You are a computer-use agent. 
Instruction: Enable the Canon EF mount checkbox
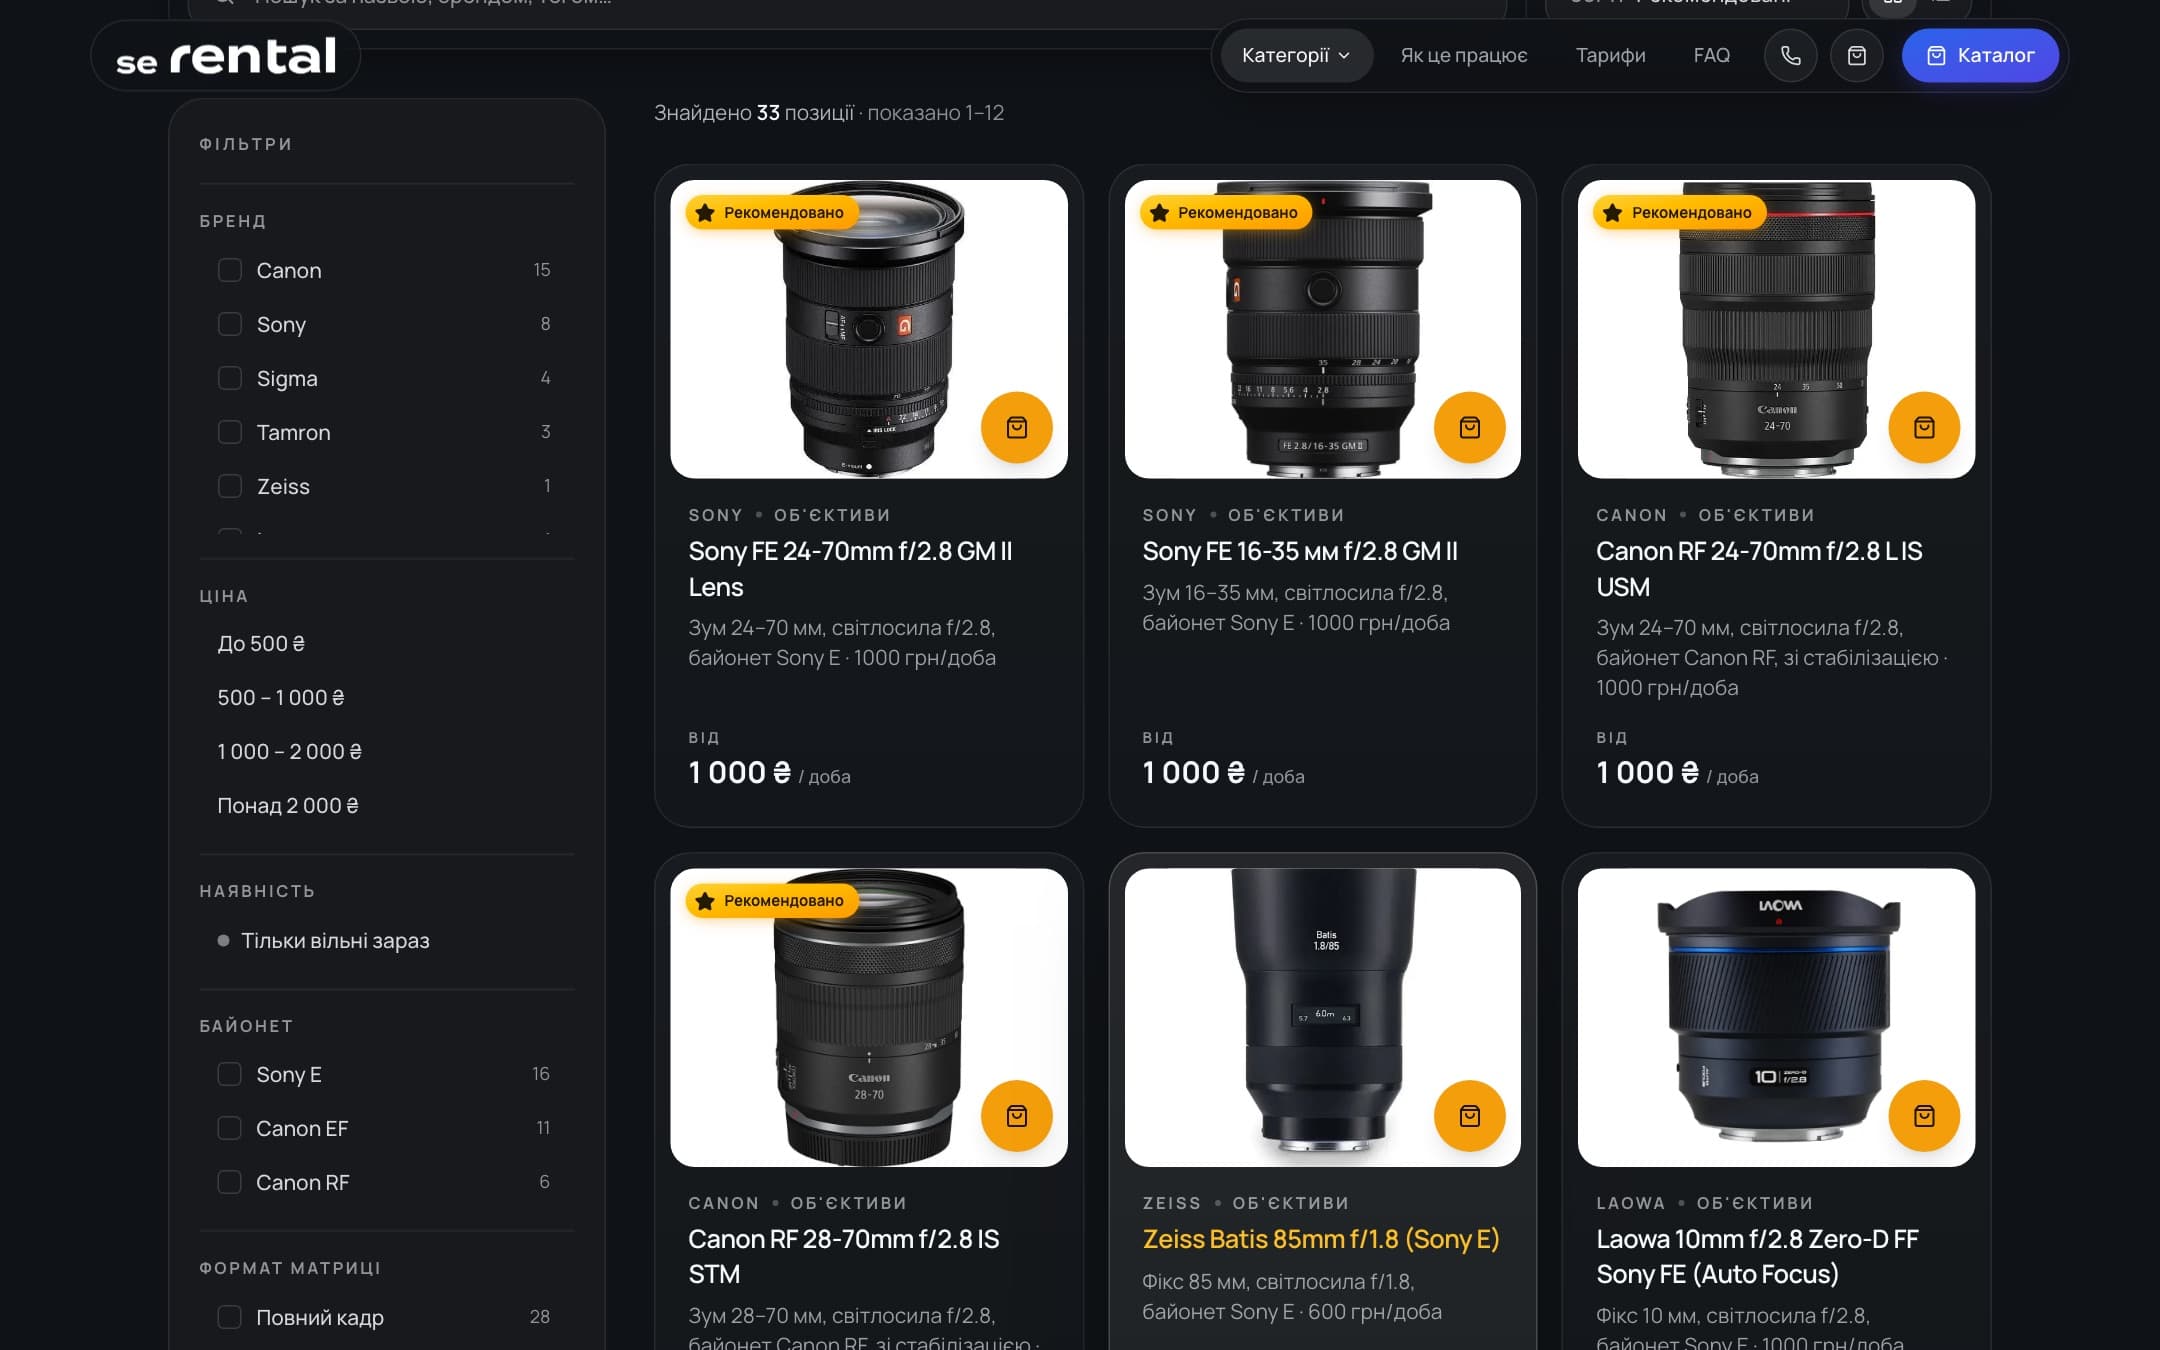tap(230, 1128)
